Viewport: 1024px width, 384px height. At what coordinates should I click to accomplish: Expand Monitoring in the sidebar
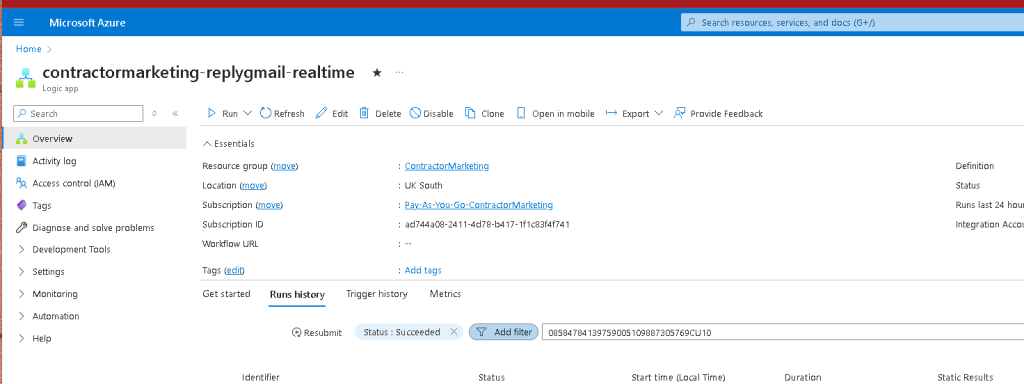[22, 294]
